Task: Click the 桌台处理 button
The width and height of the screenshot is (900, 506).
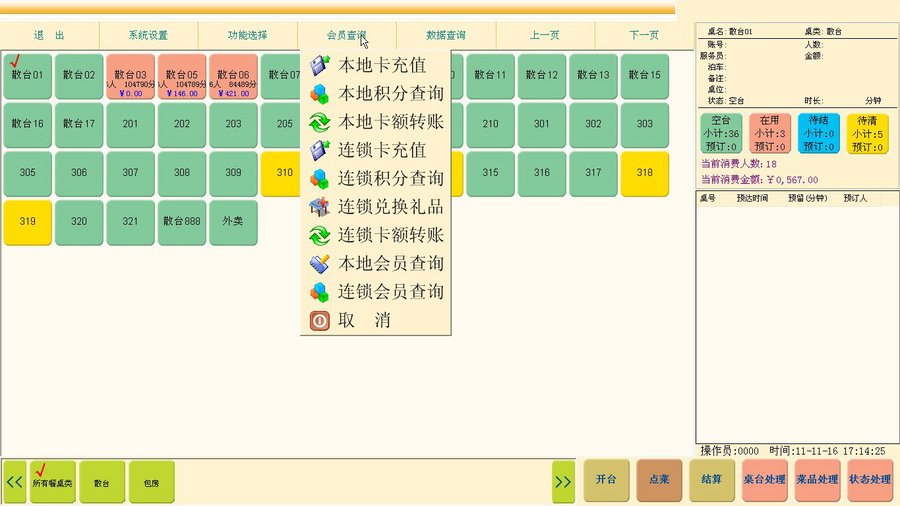Action: [x=765, y=480]
